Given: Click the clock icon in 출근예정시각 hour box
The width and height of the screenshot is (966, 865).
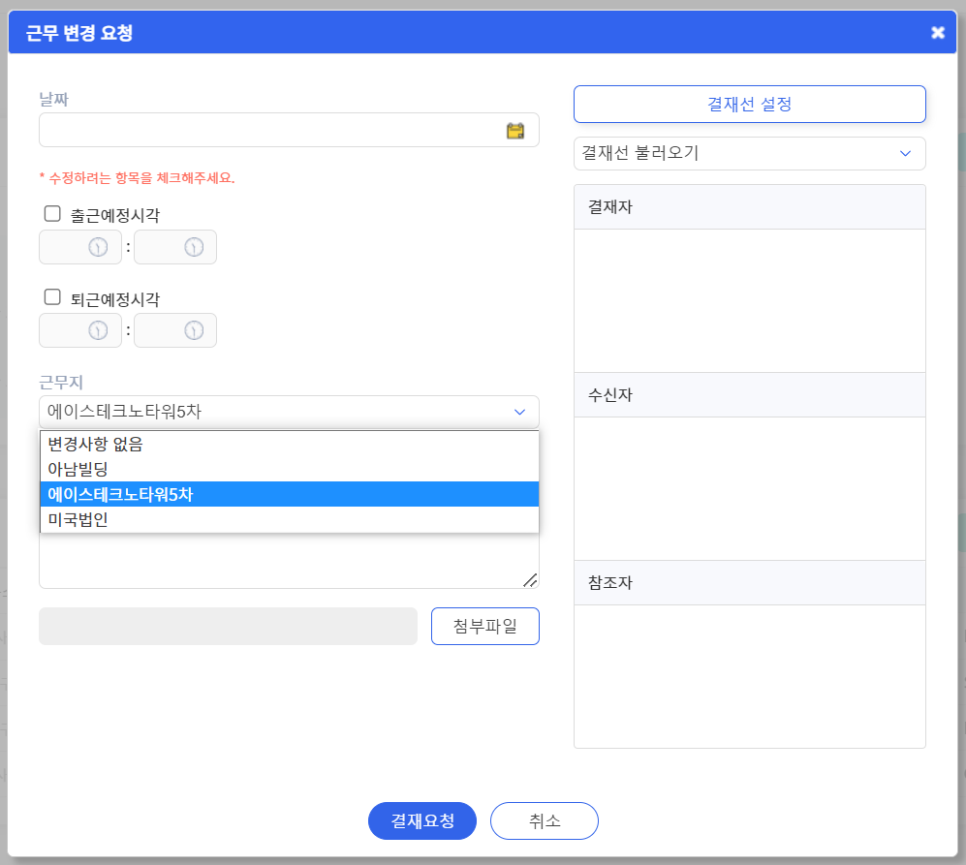Looking at the screenshot, I should pyautogui.click(x=98, y=247).
